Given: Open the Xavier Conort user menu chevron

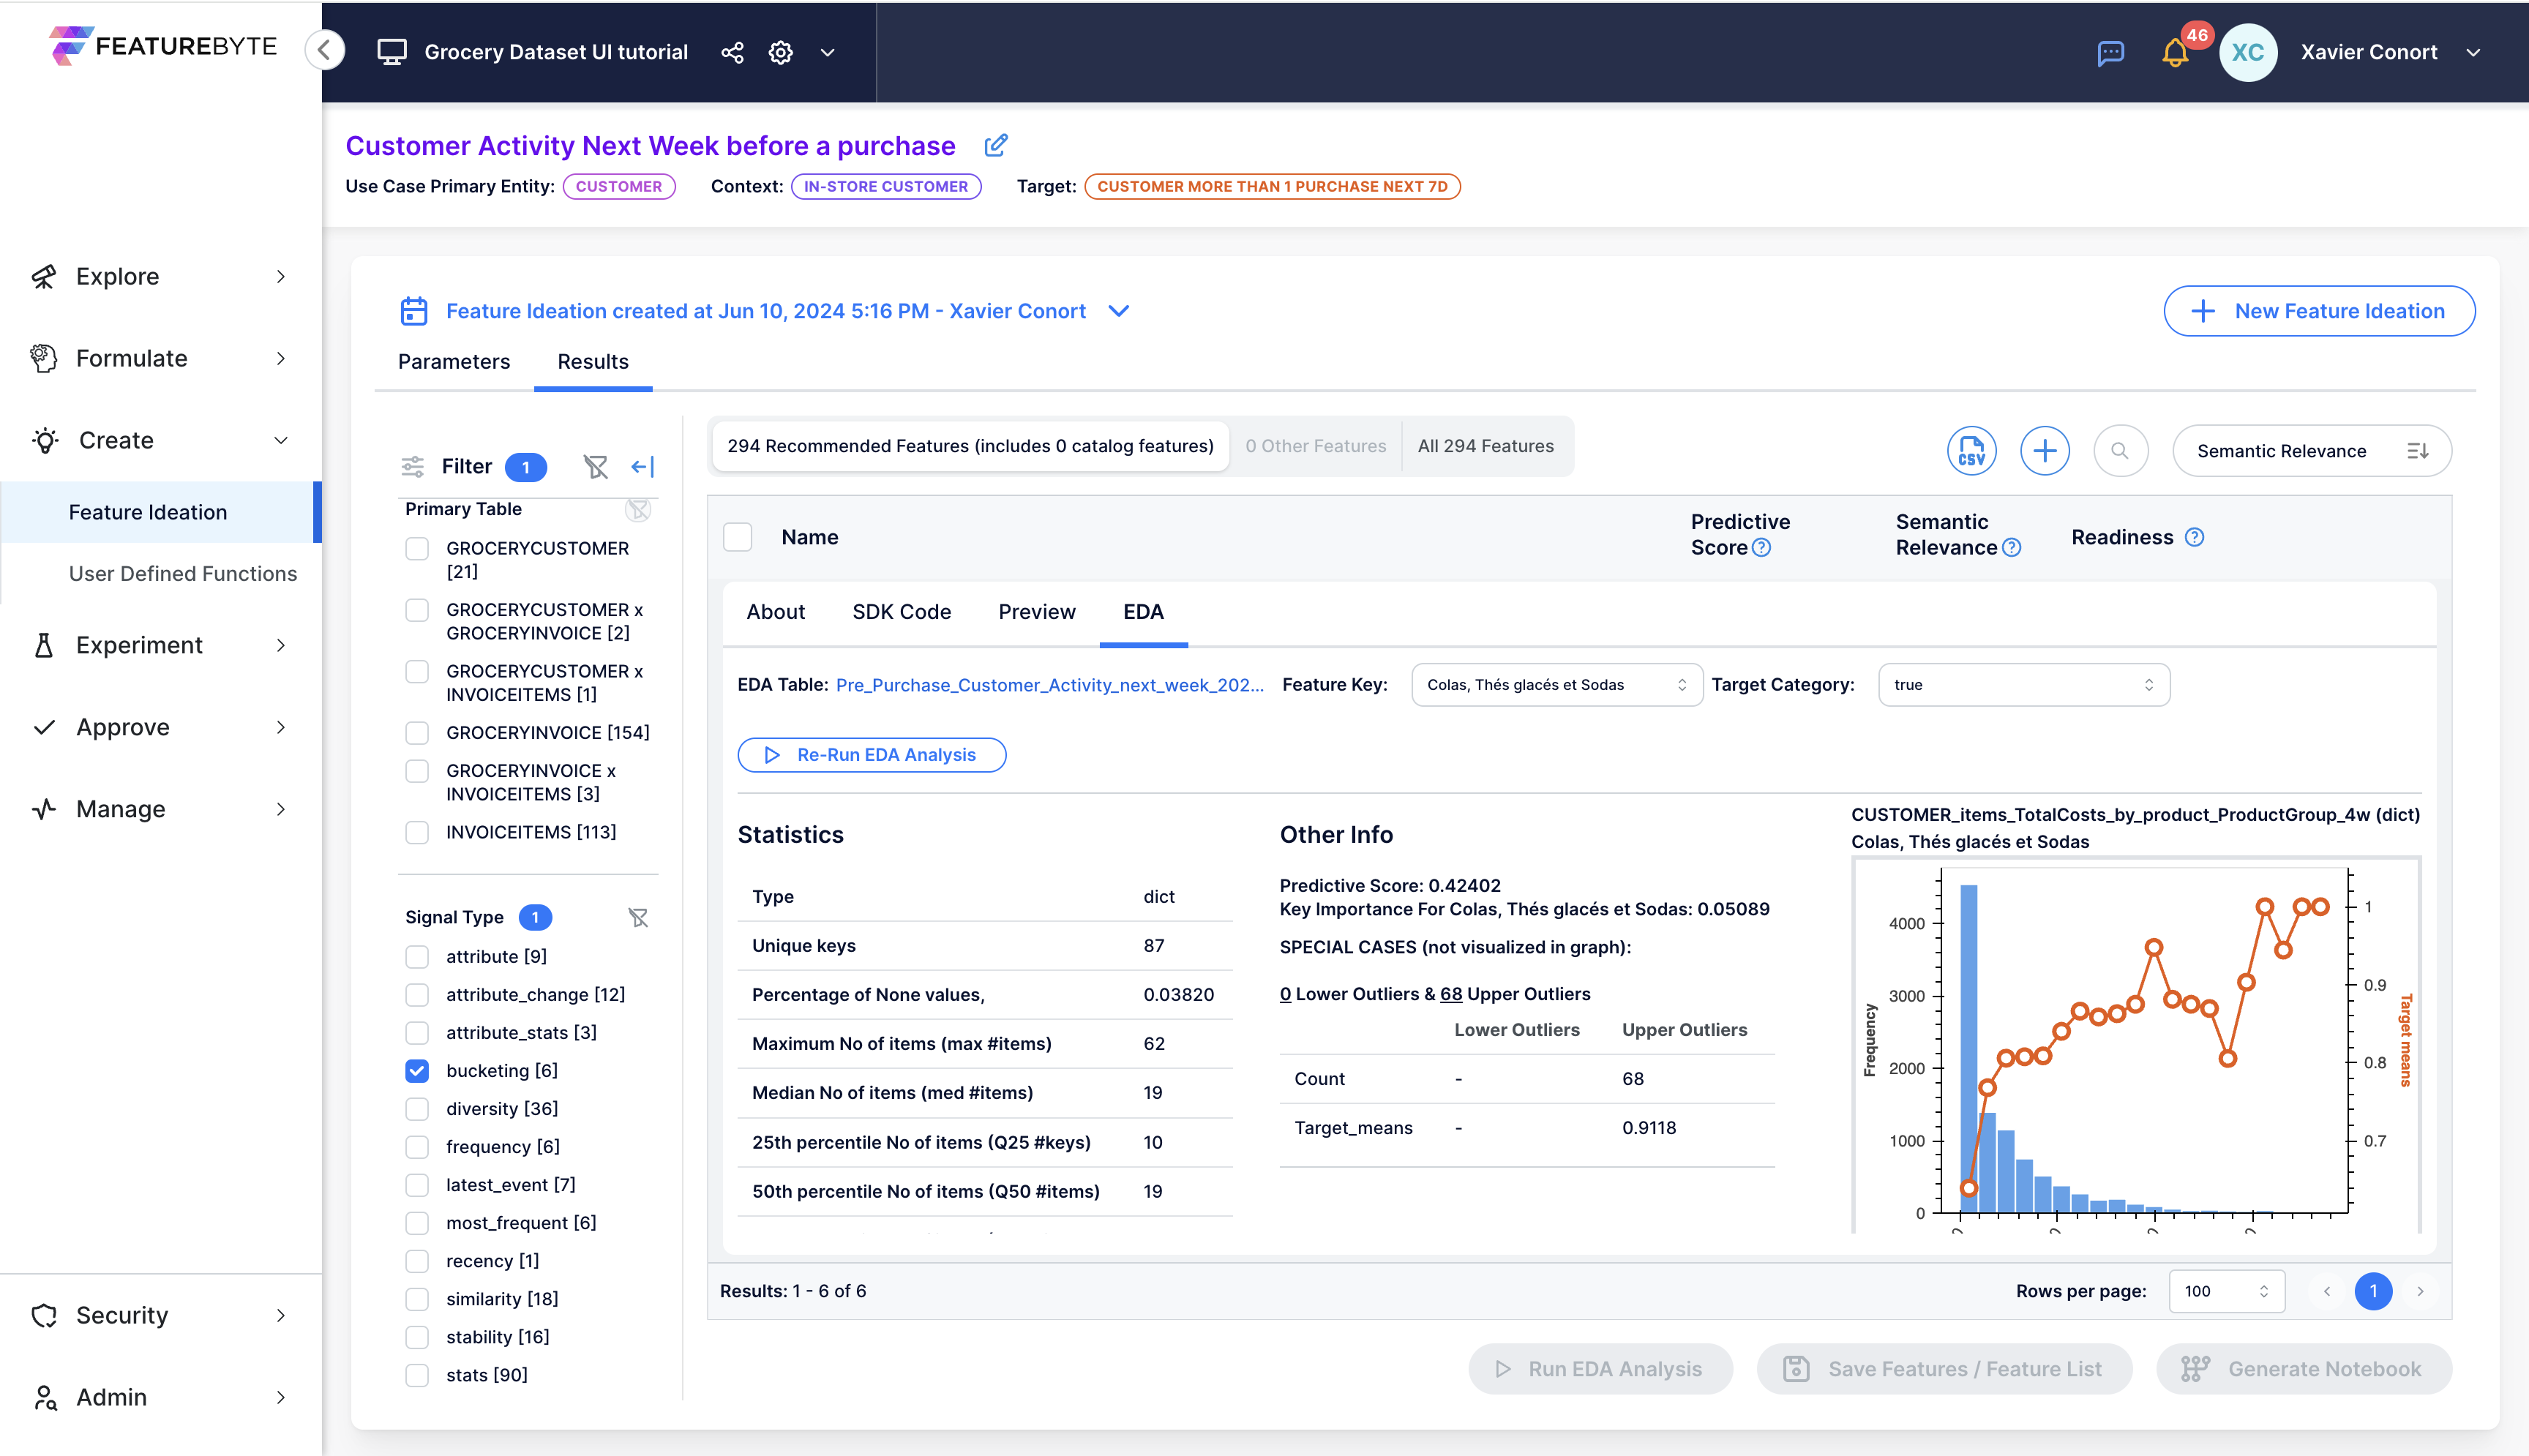Looking at the screenshot, I should pos(2473,52).
